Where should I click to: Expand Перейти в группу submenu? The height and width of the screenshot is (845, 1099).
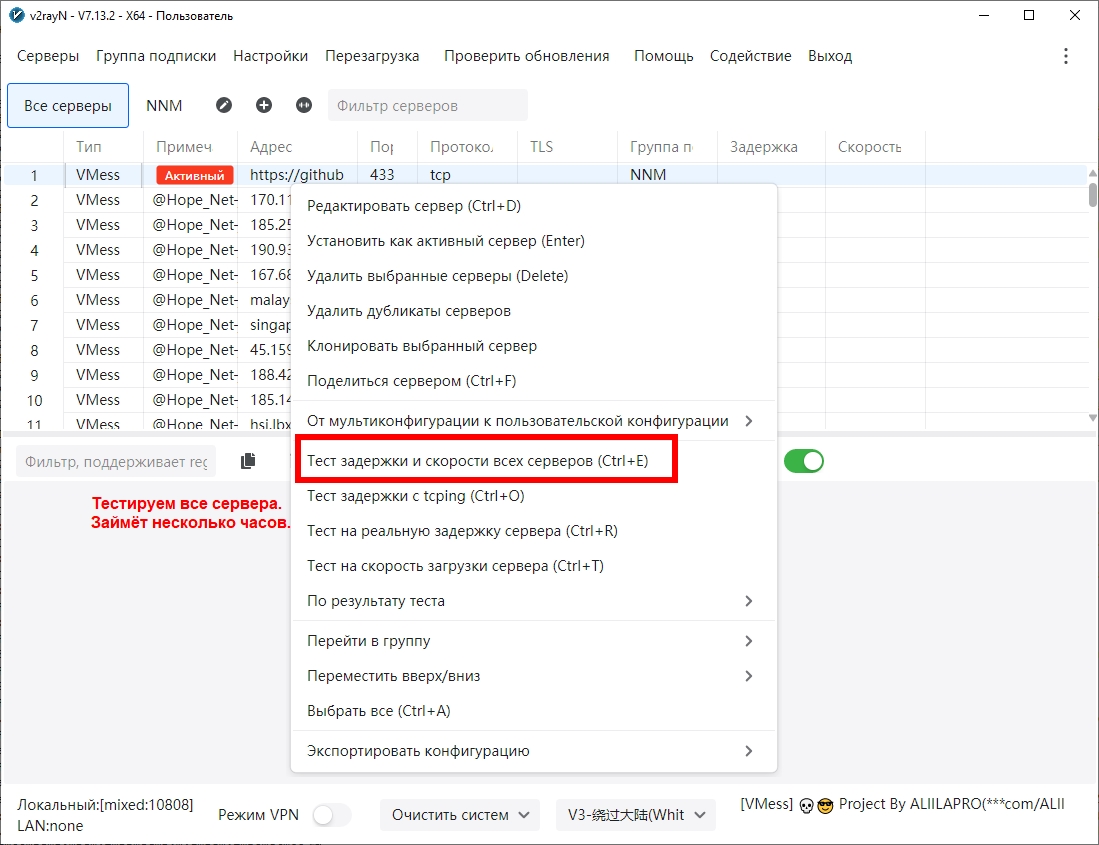coord(533,641)
